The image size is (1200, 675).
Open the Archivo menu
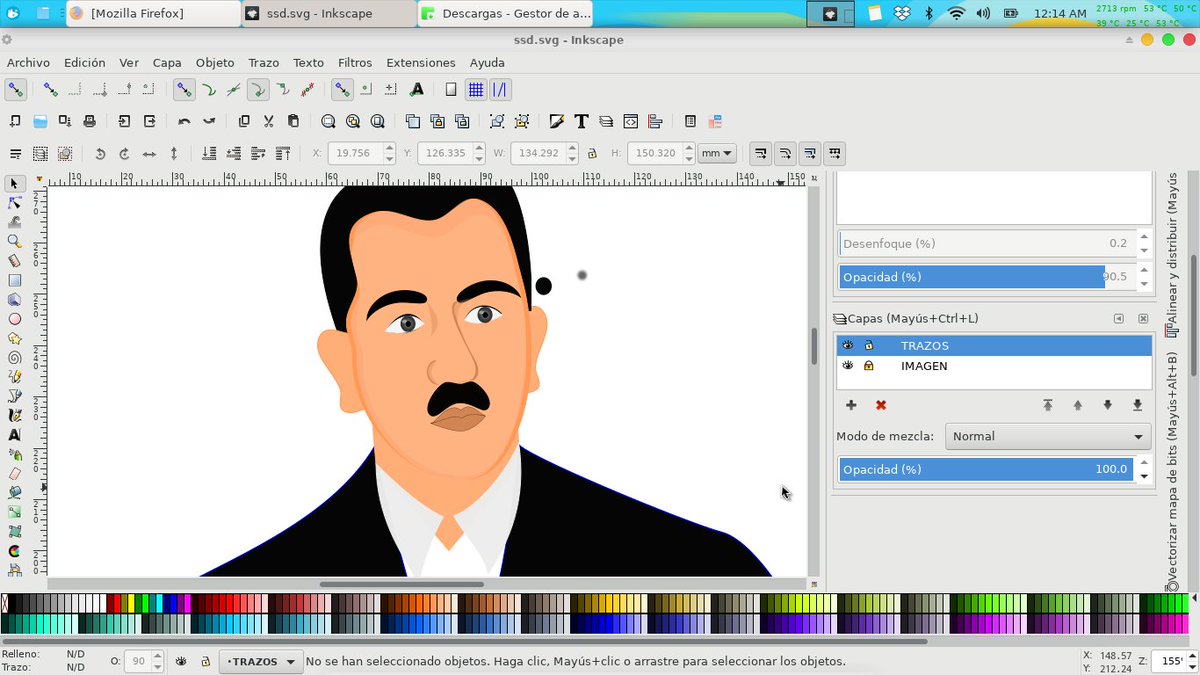28,62
